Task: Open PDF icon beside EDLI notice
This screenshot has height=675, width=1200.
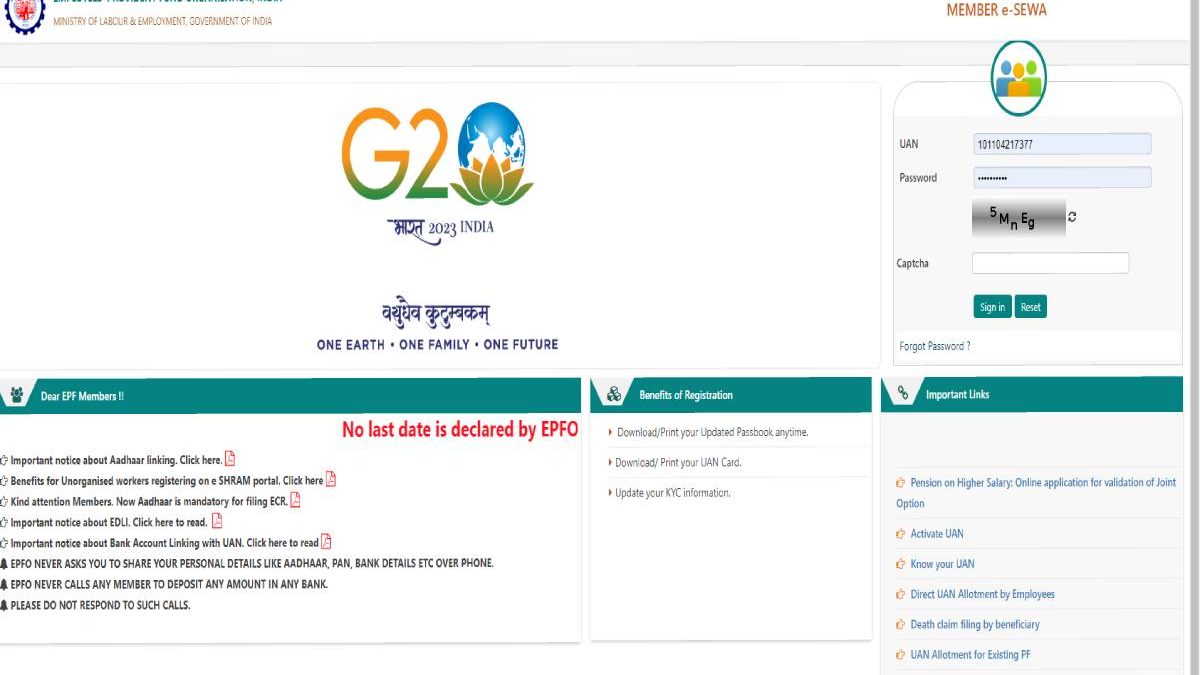Action: pos(217,521)
